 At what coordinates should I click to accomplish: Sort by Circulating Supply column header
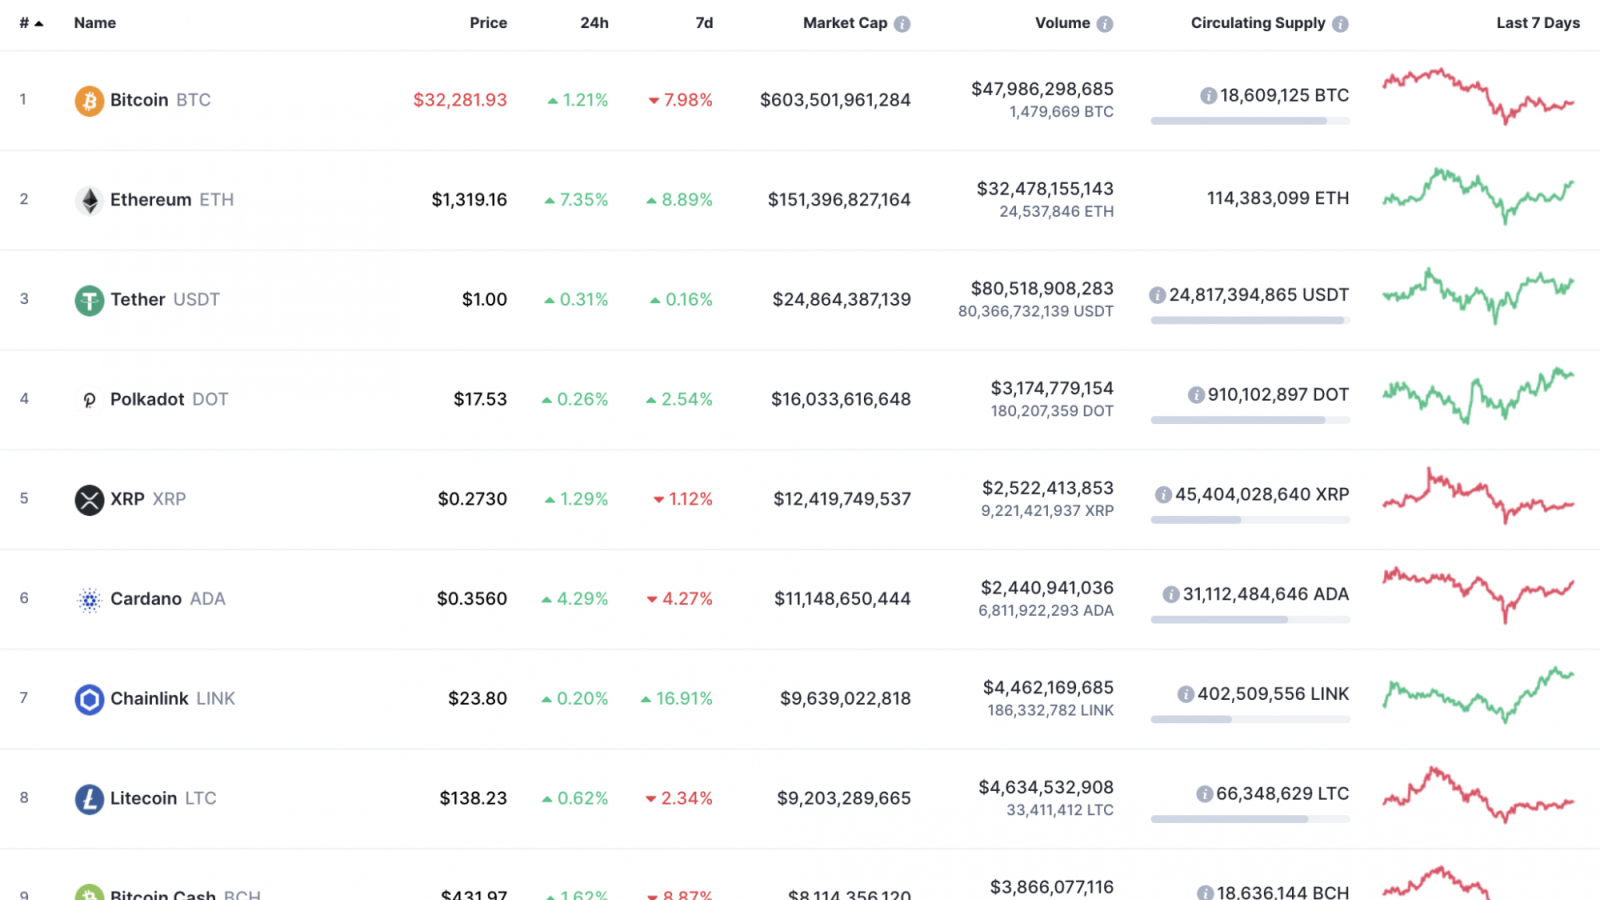coord(1258,23)
